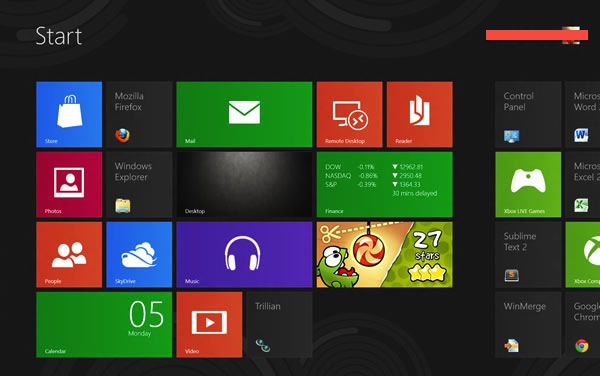Open the Music headphones tile

pyautogui.click(x=244, y=255)
